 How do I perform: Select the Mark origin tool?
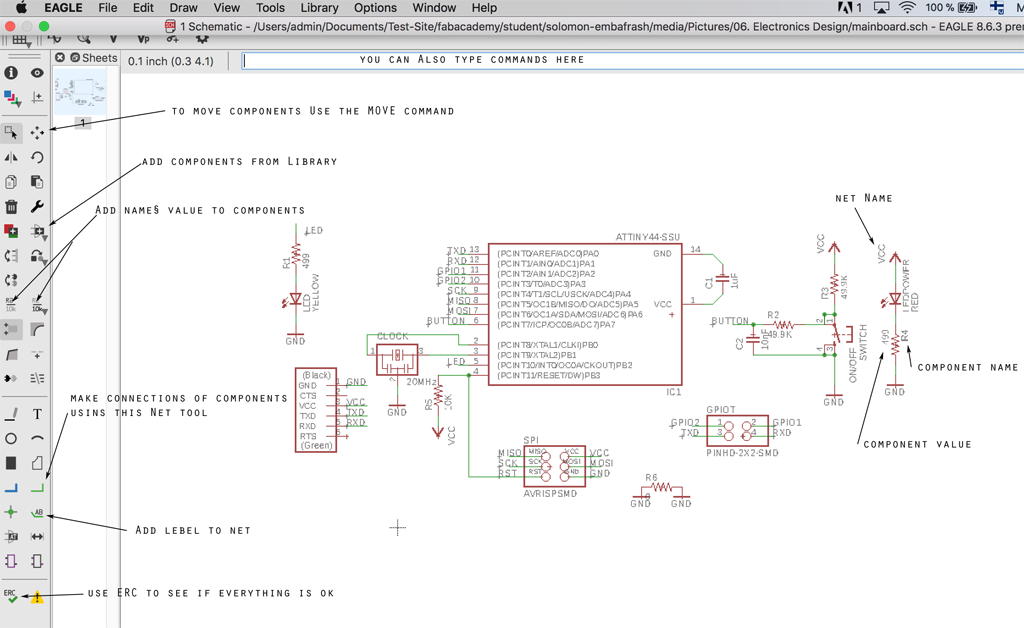[x=37, y=97]
